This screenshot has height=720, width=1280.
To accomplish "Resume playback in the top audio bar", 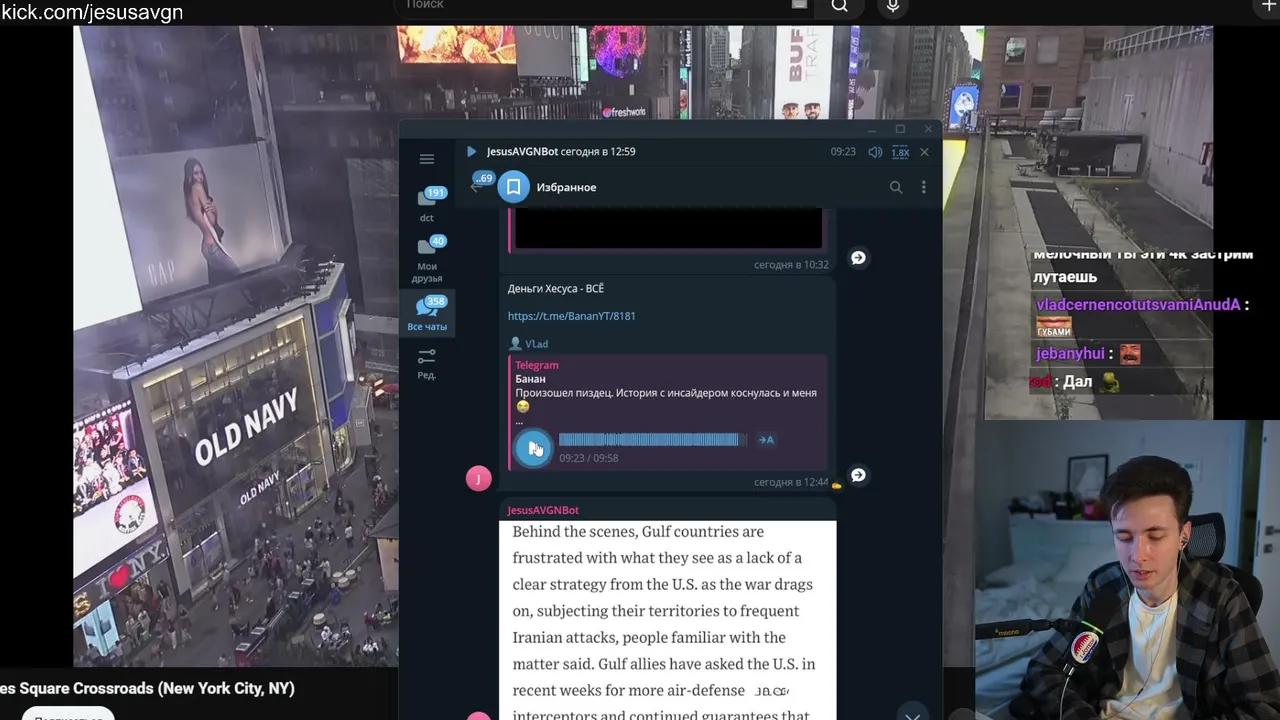I will (x=471, y=152).
